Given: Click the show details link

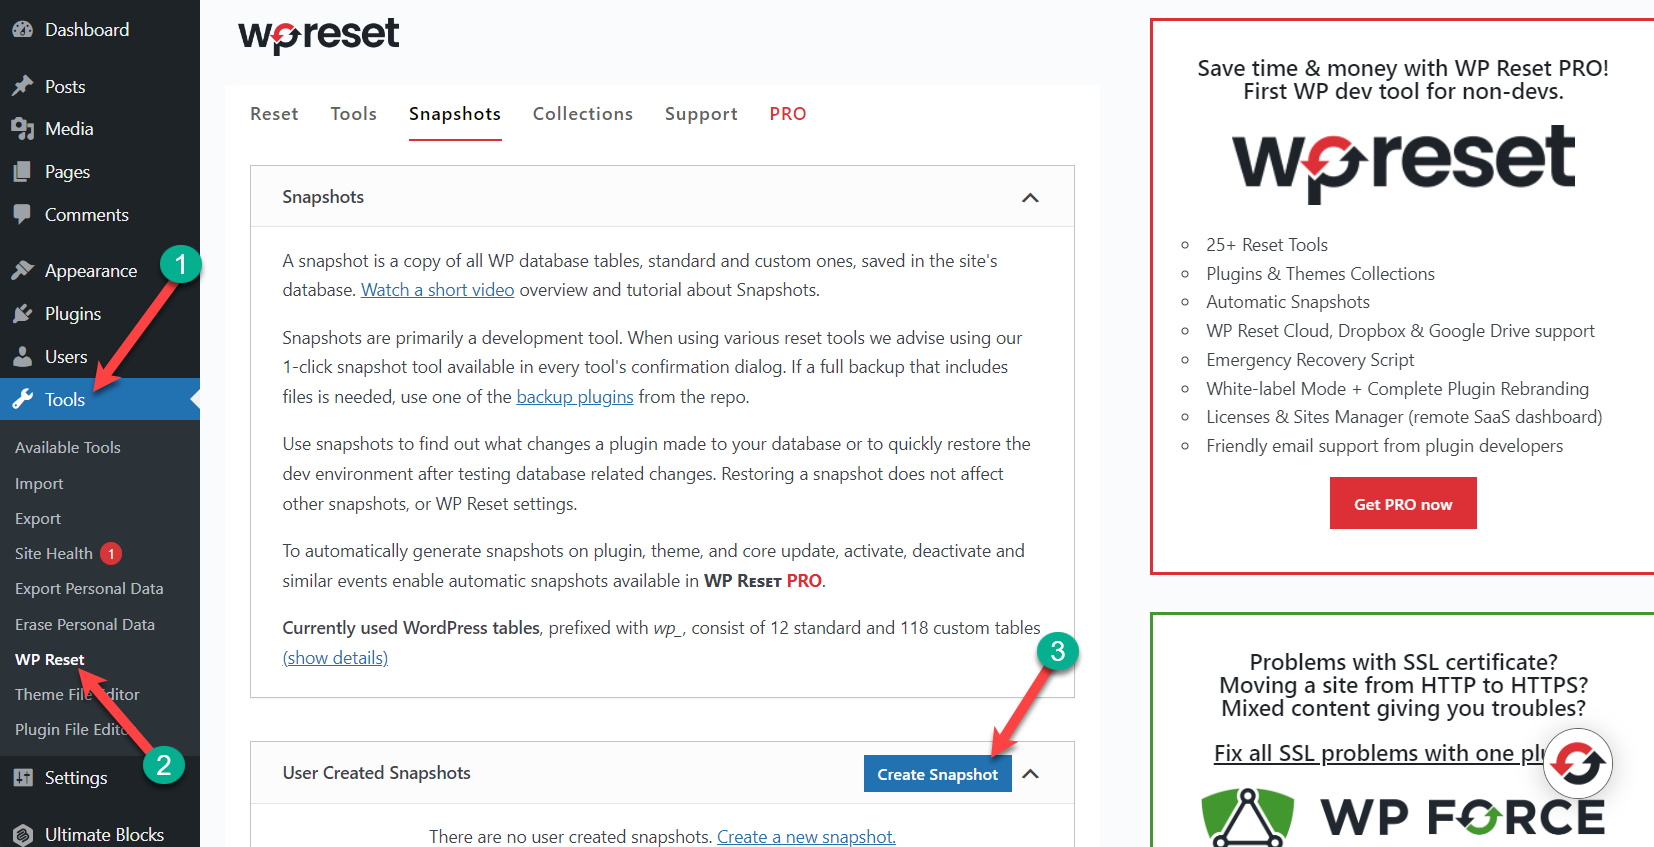Looking at the screenshot, I should 335,658.
